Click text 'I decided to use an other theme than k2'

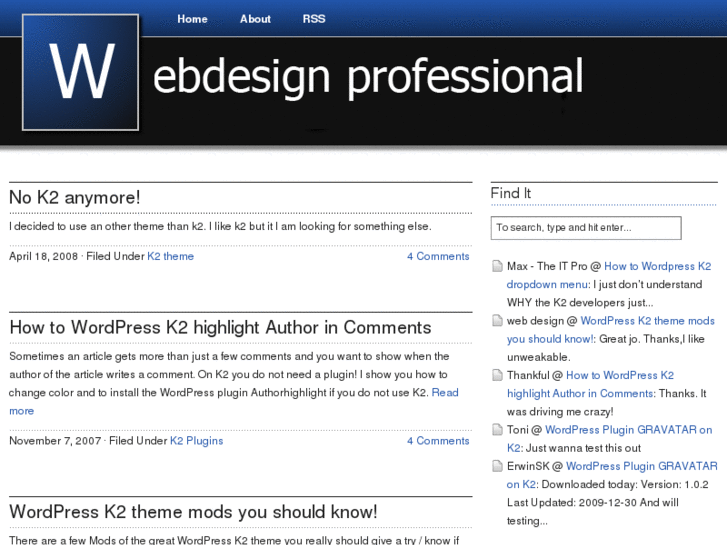tap(107, 226)
